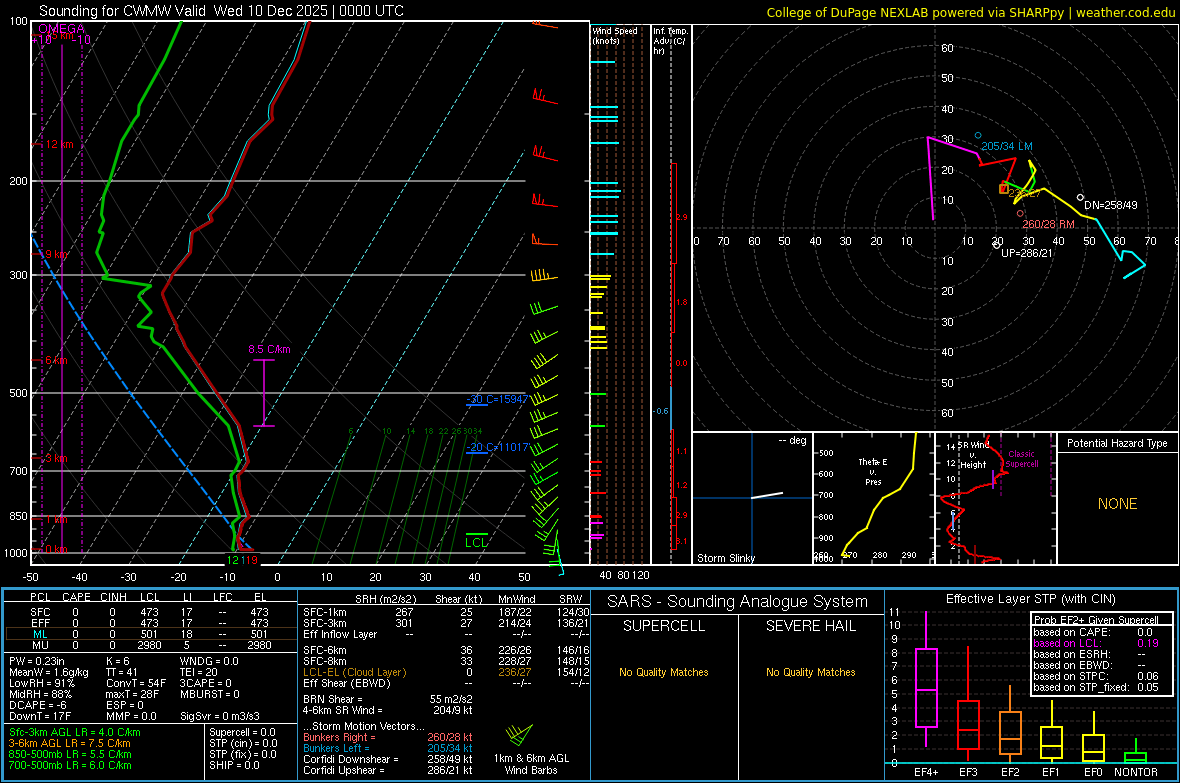Click the LCL-EL (Cloud Layer) row

(446, 672)
